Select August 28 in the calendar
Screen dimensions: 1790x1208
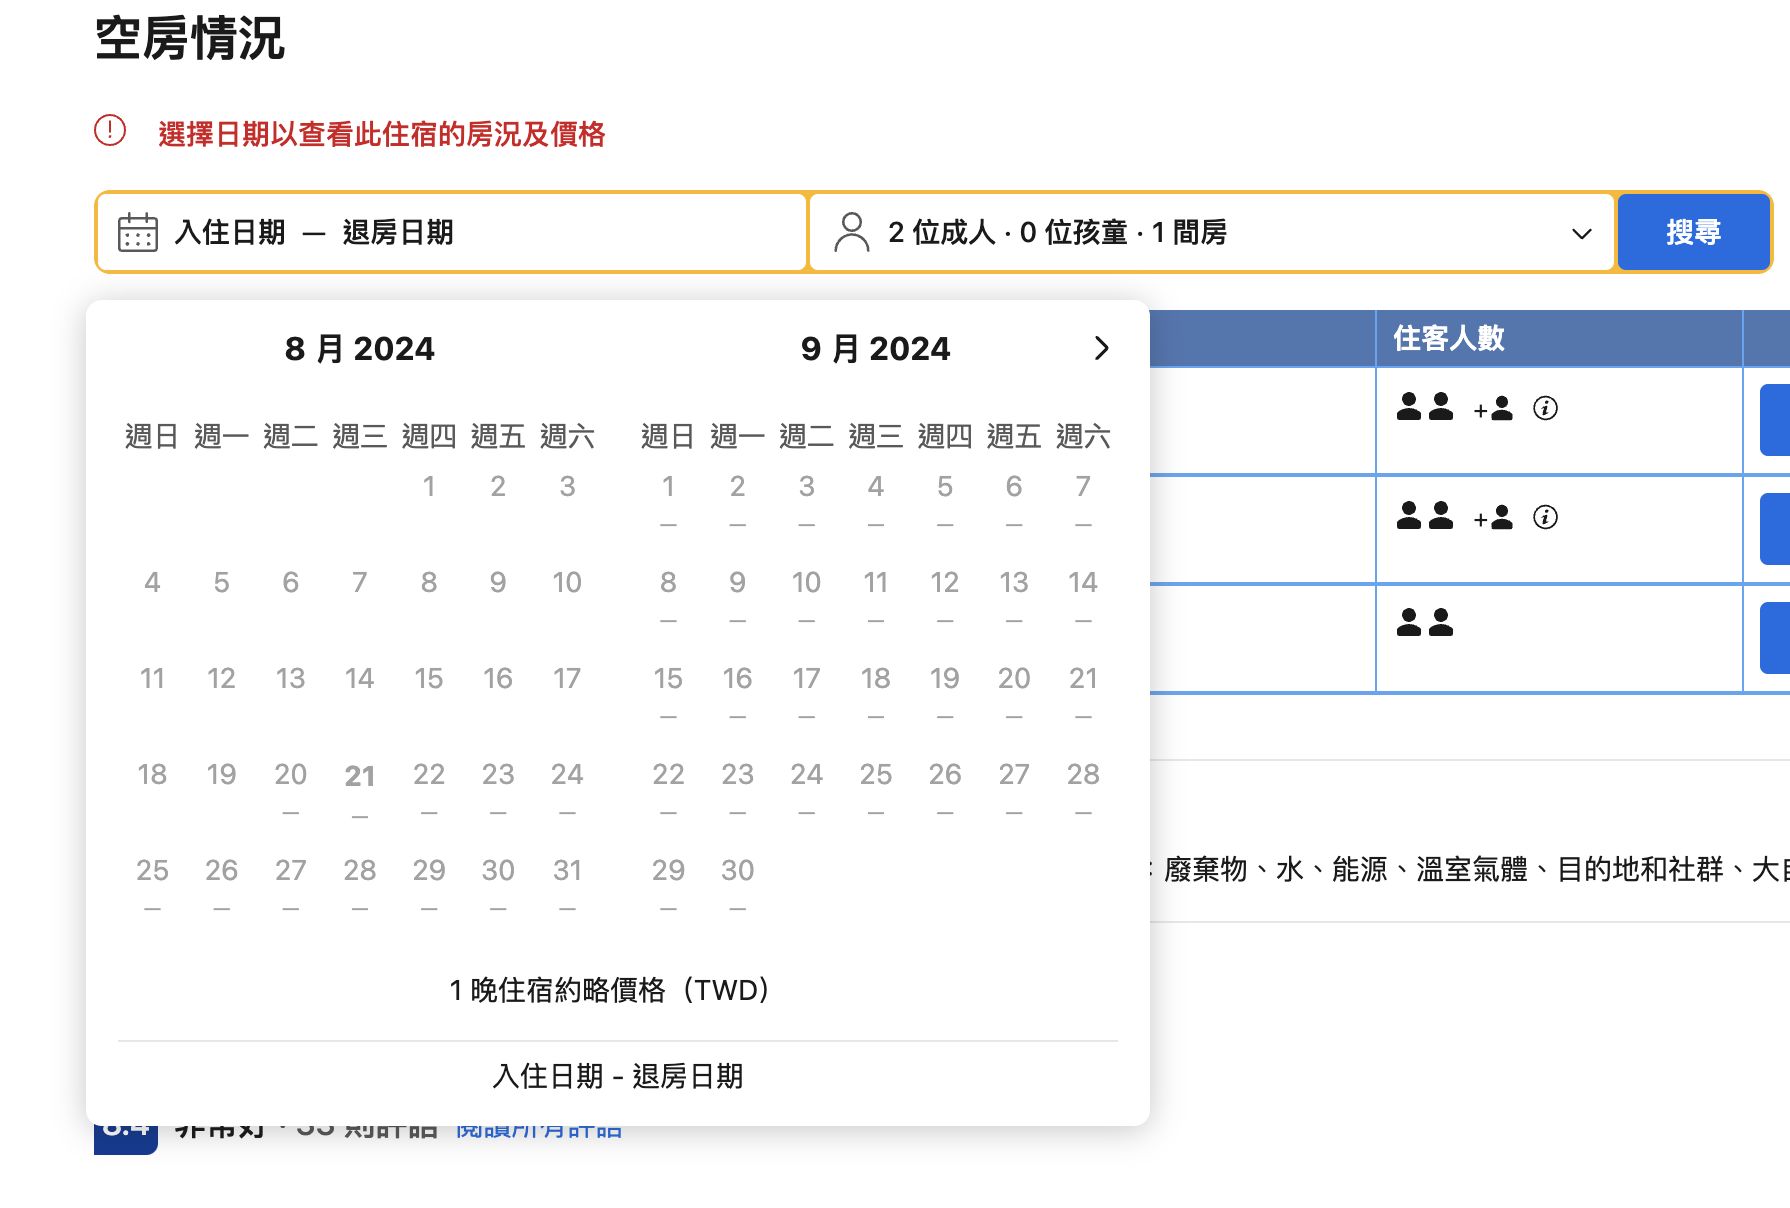click(x=360, y=884)
